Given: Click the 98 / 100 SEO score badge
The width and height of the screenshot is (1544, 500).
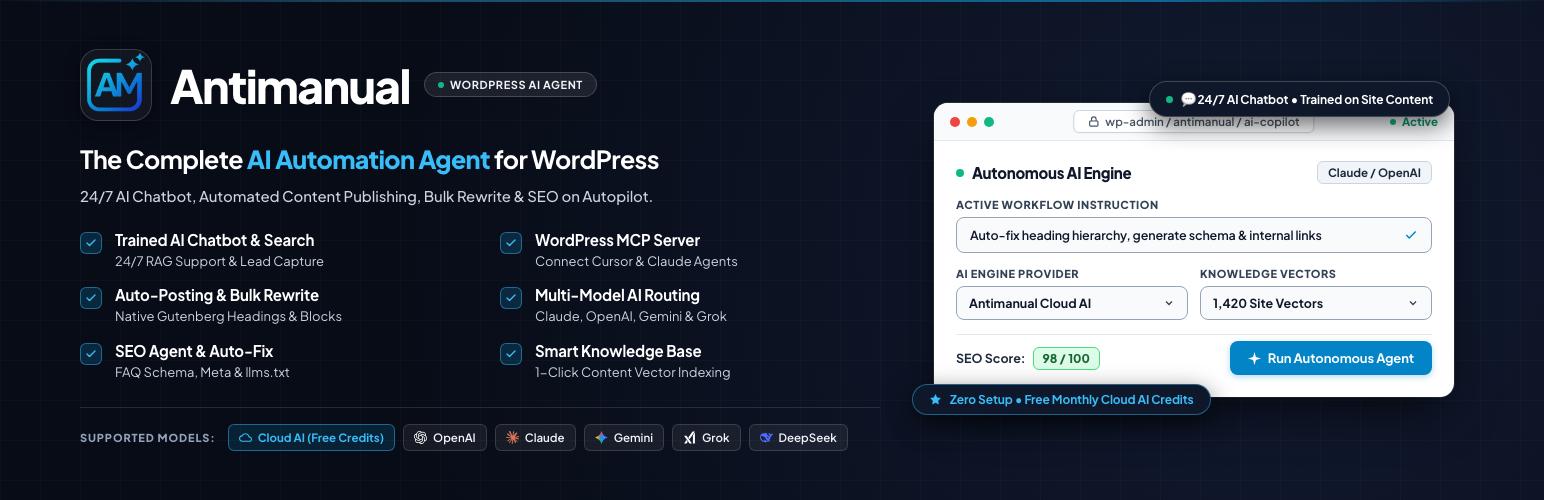Looking at the screenshot, I should (x=1066, y=358).
